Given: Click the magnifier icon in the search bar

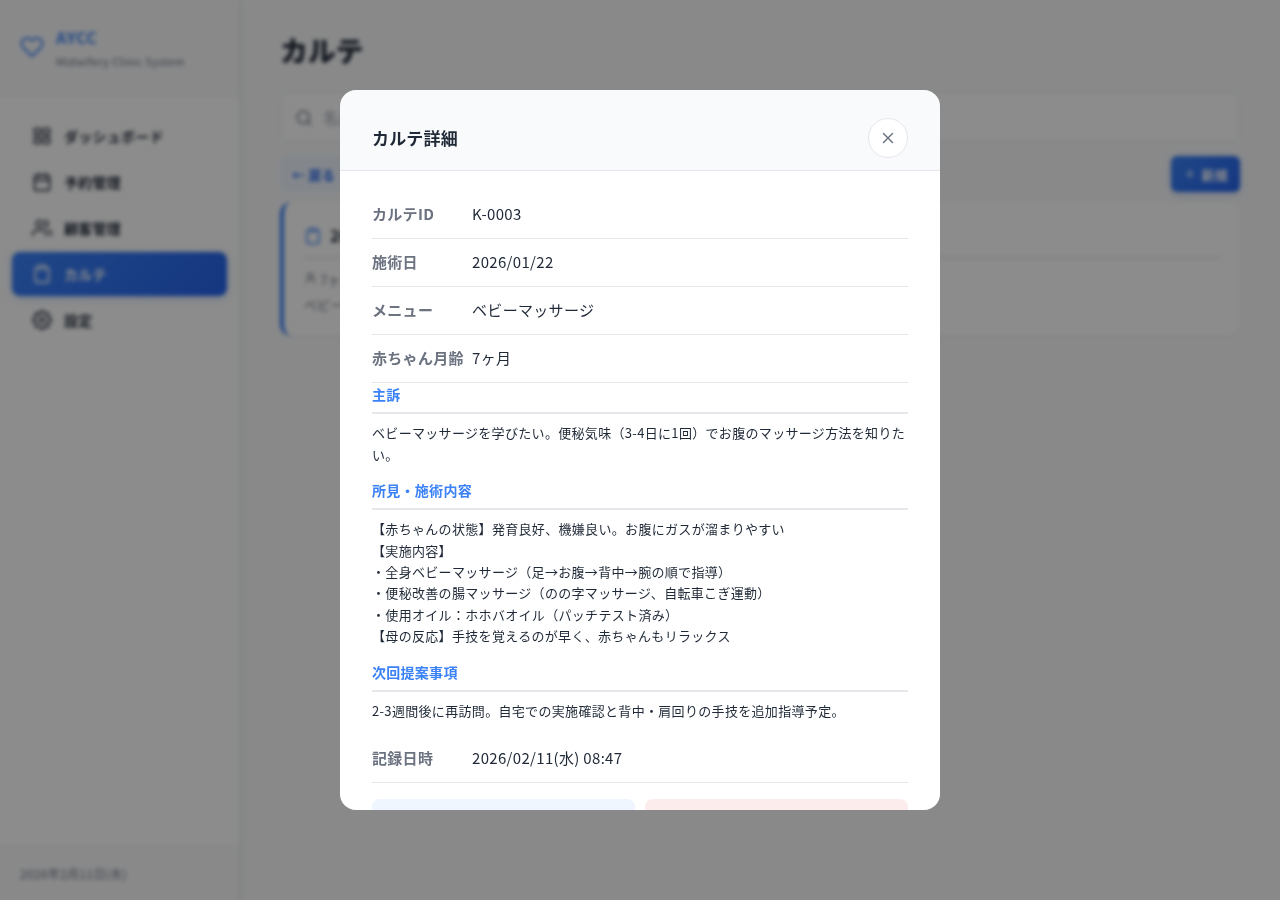Looking at the screenshot, I should point(304,117).
